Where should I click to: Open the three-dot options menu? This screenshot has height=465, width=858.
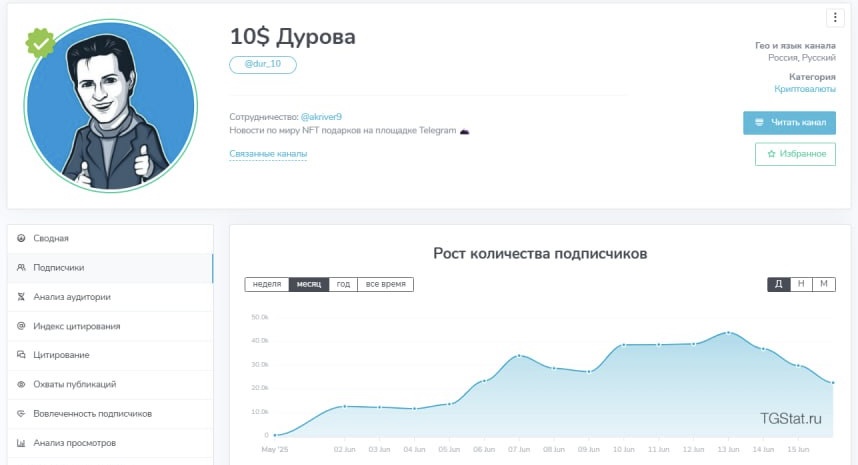click(x=834, y=18)
